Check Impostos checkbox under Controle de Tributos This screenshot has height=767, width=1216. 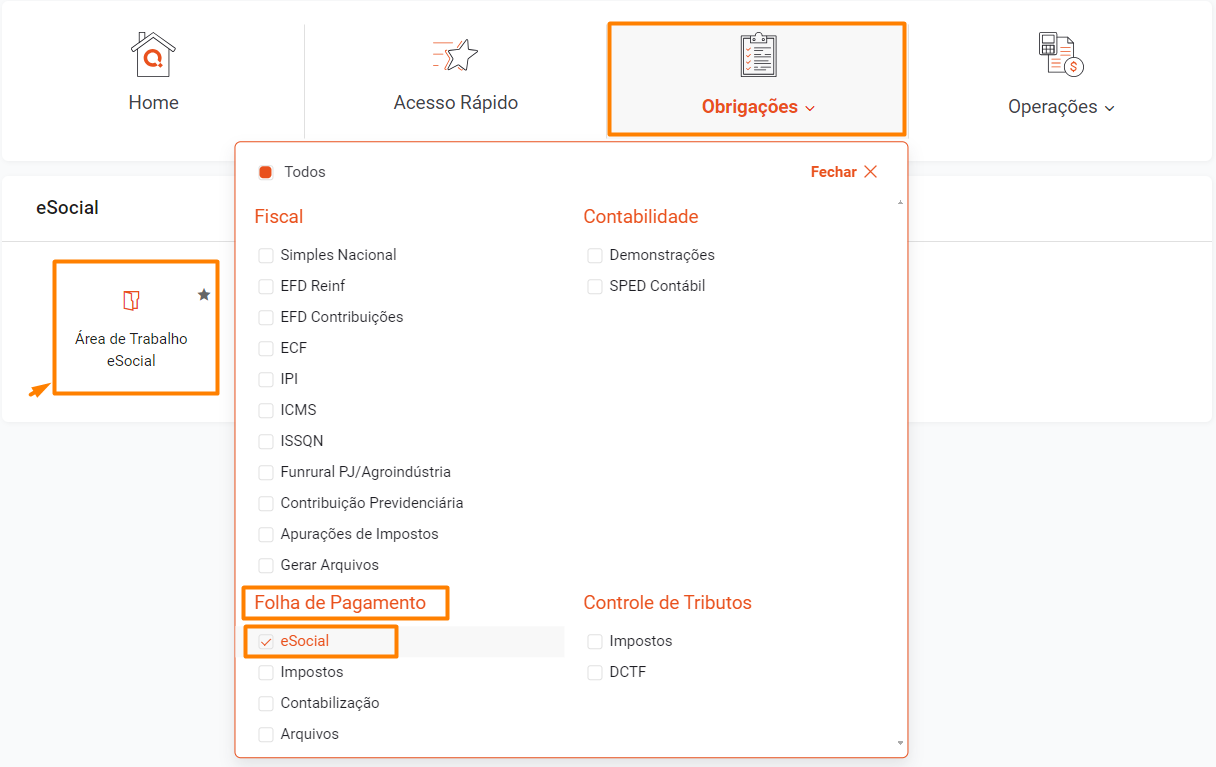tap(595, 641)
